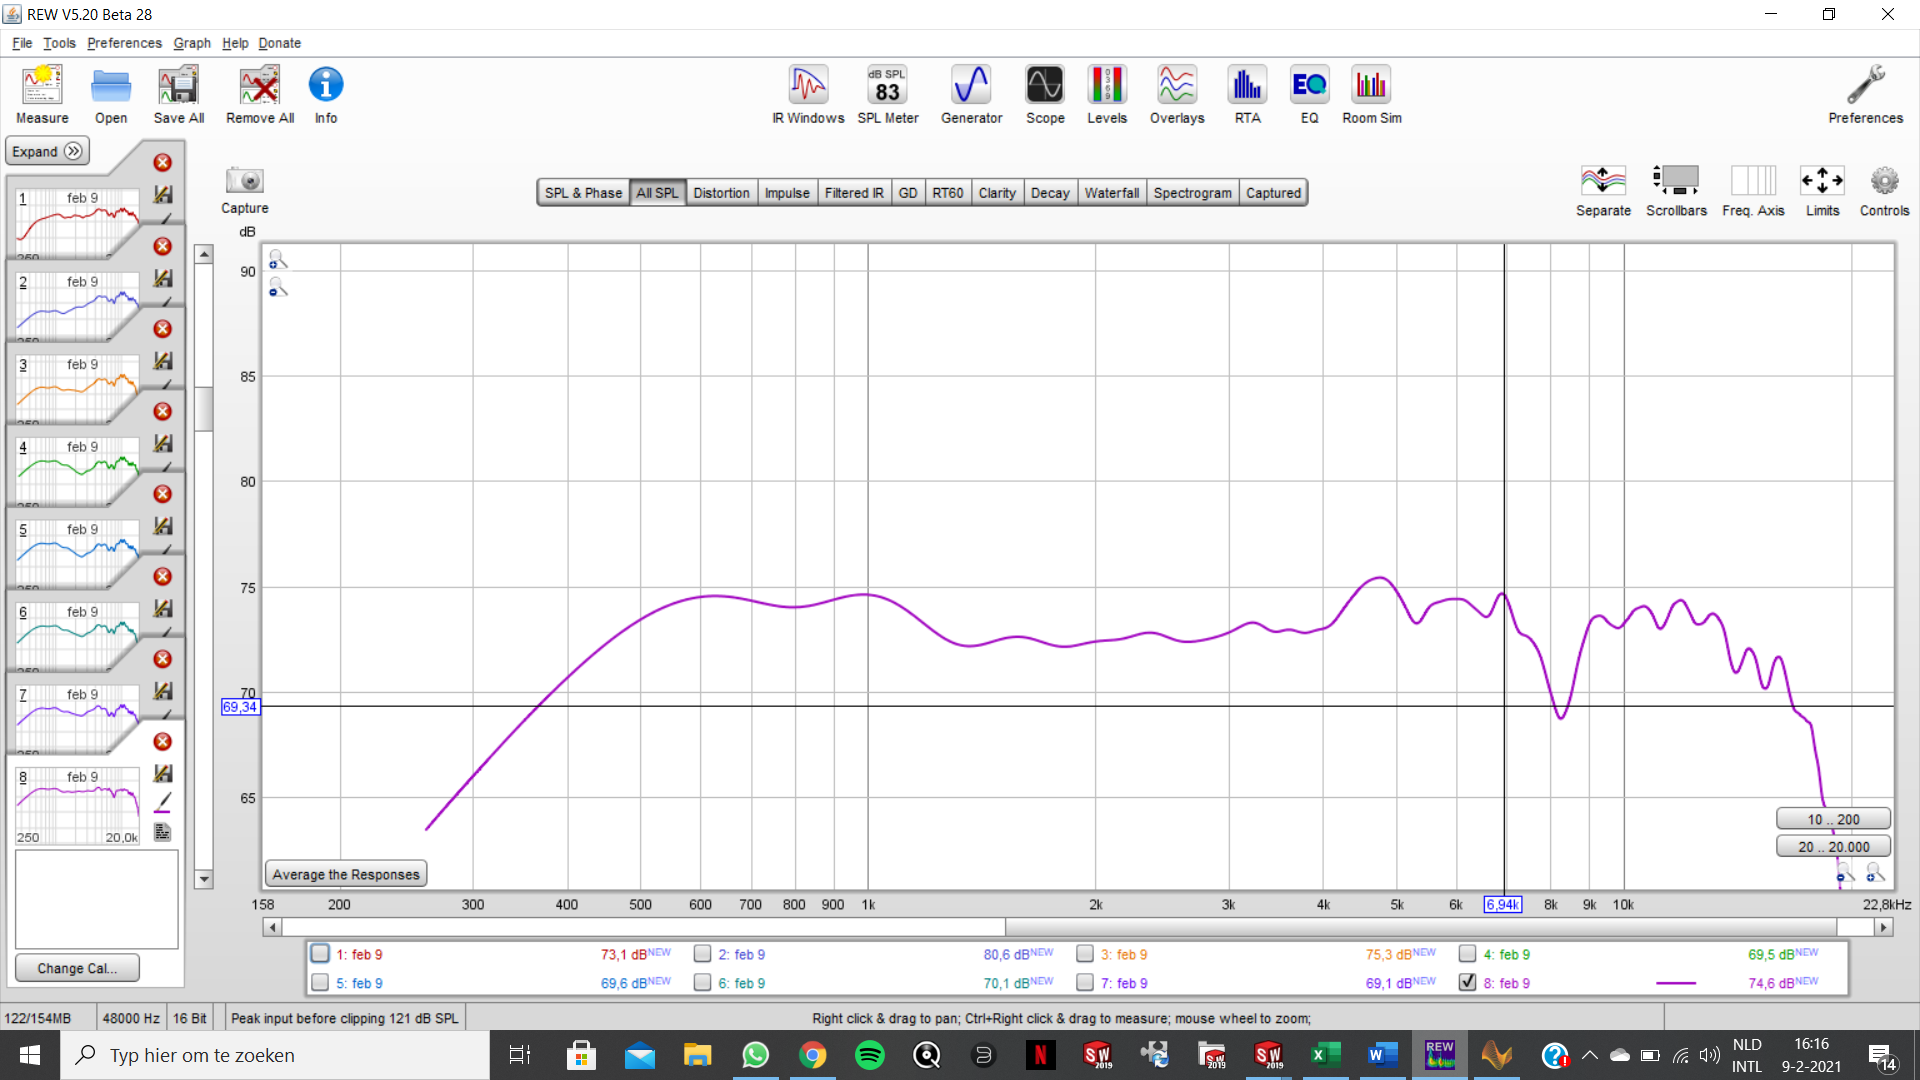Uncheck trace 8: feb 9 checkbox

(1467, 982)
